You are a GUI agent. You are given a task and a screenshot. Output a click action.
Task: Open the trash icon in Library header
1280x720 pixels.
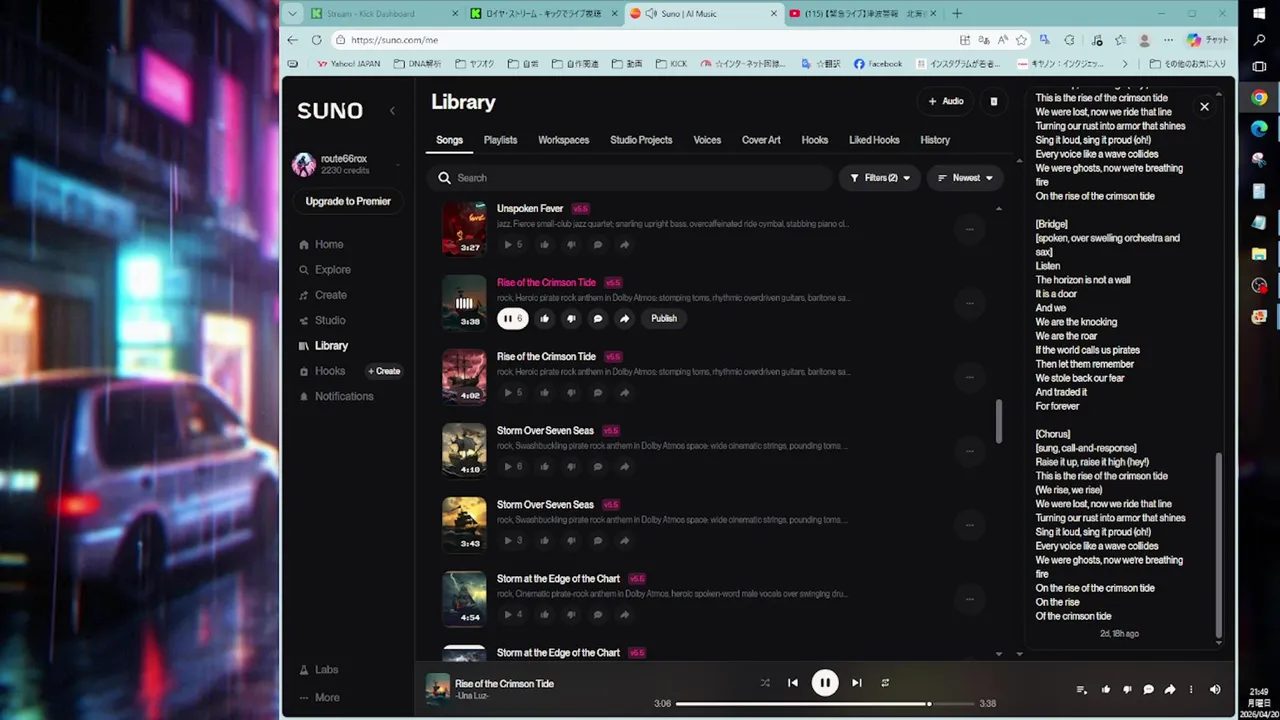[993, 101]
